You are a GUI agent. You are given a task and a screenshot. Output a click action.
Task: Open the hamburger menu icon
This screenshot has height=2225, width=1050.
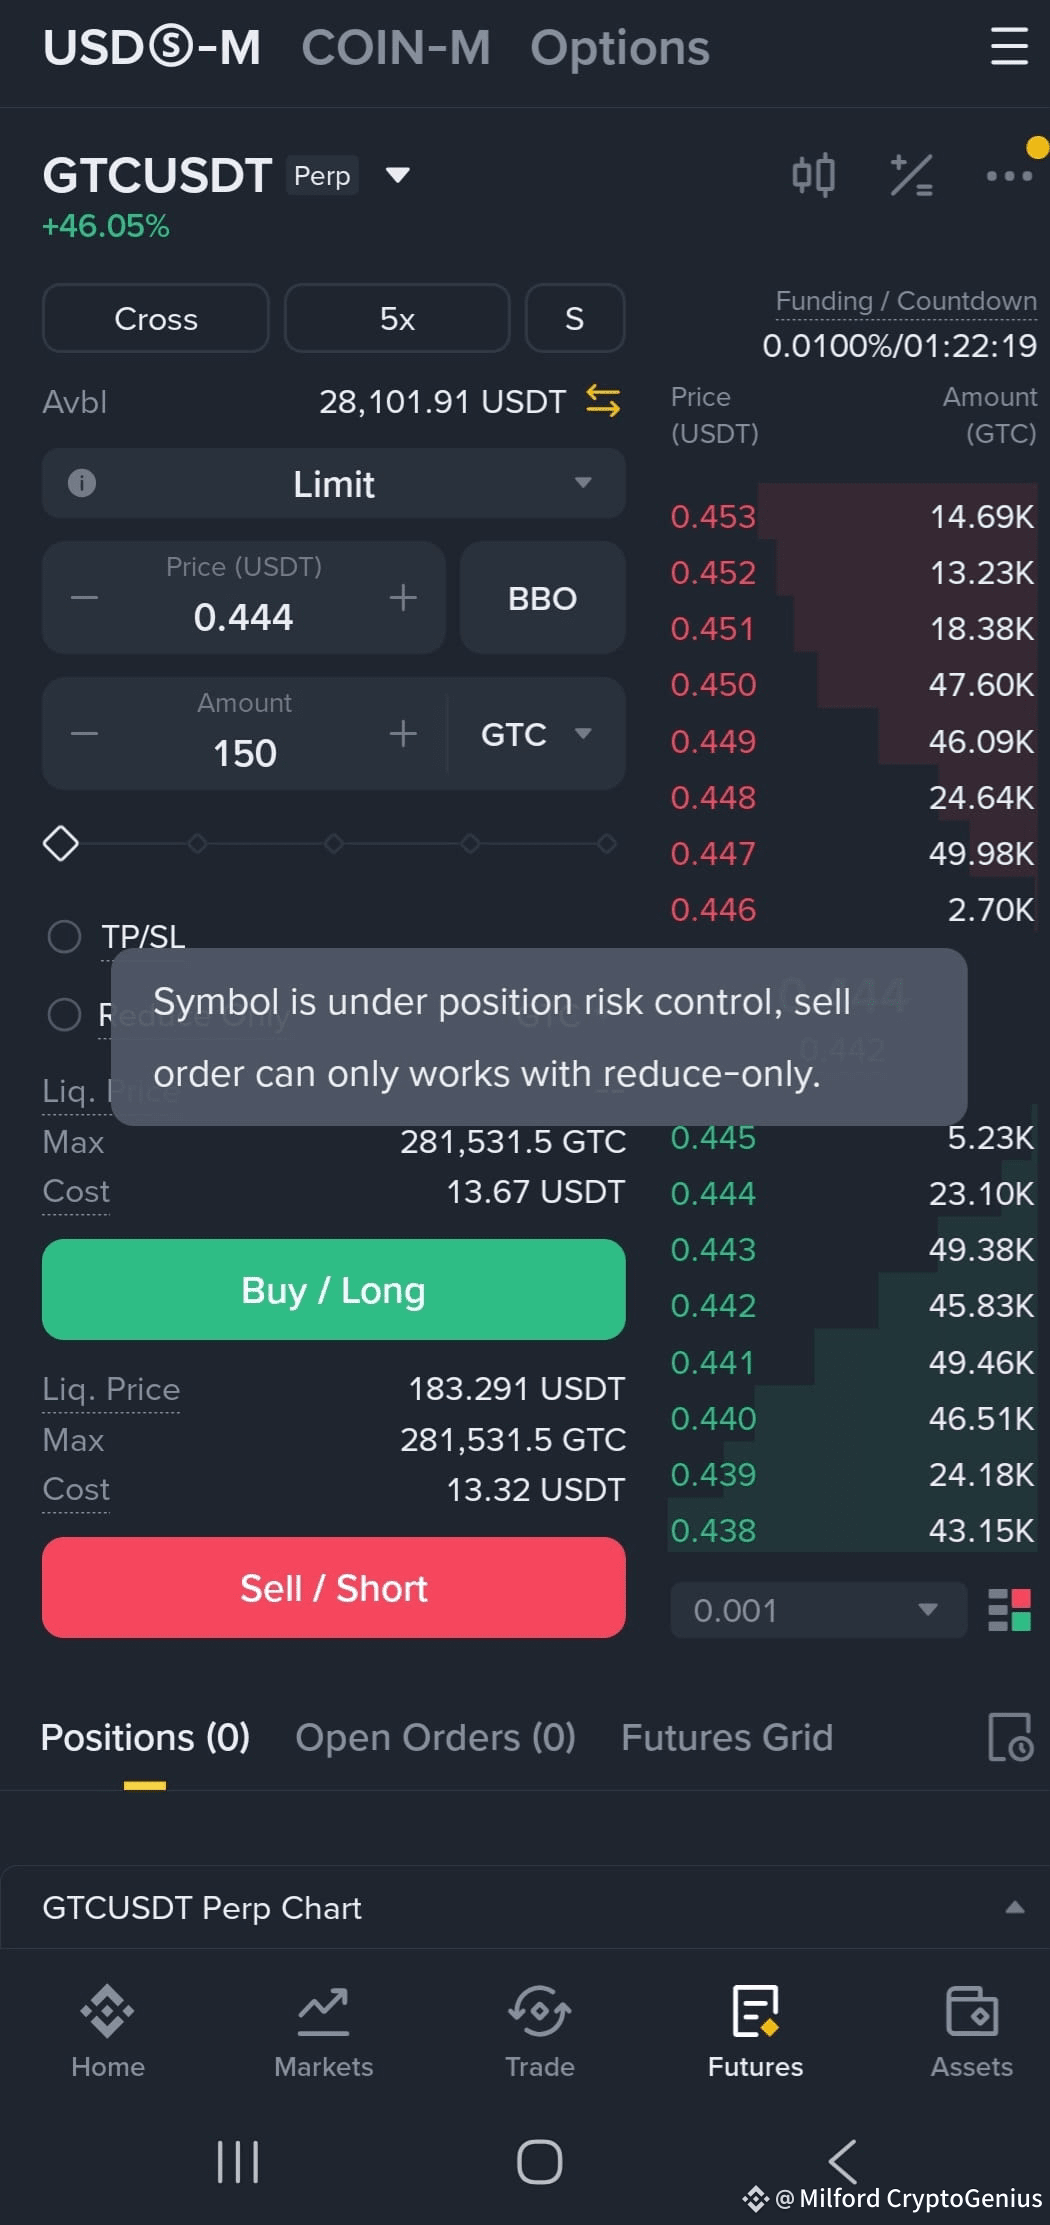click(1009, 46)
